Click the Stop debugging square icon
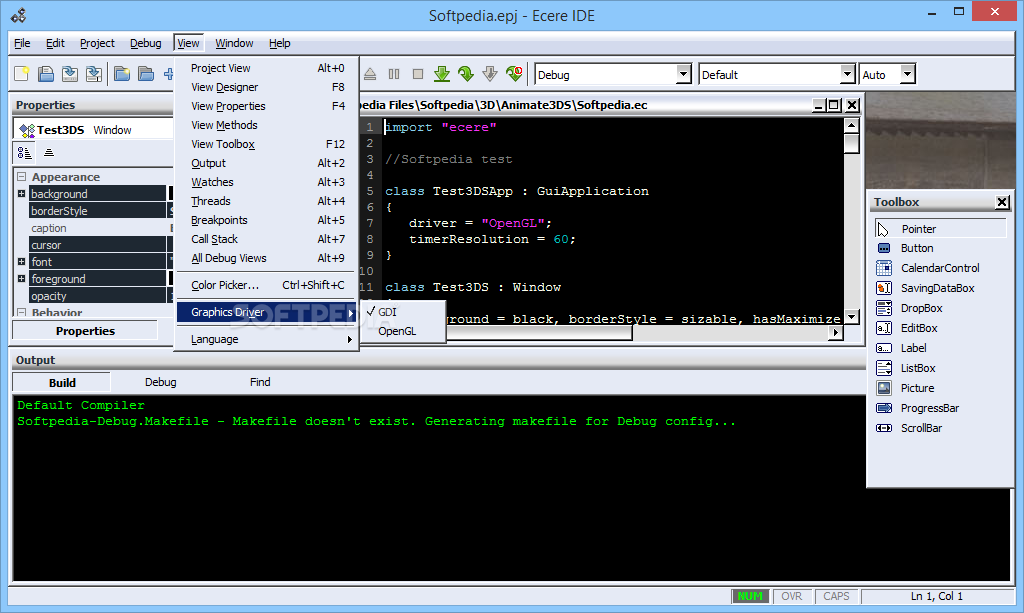 (x=418, y=74)
